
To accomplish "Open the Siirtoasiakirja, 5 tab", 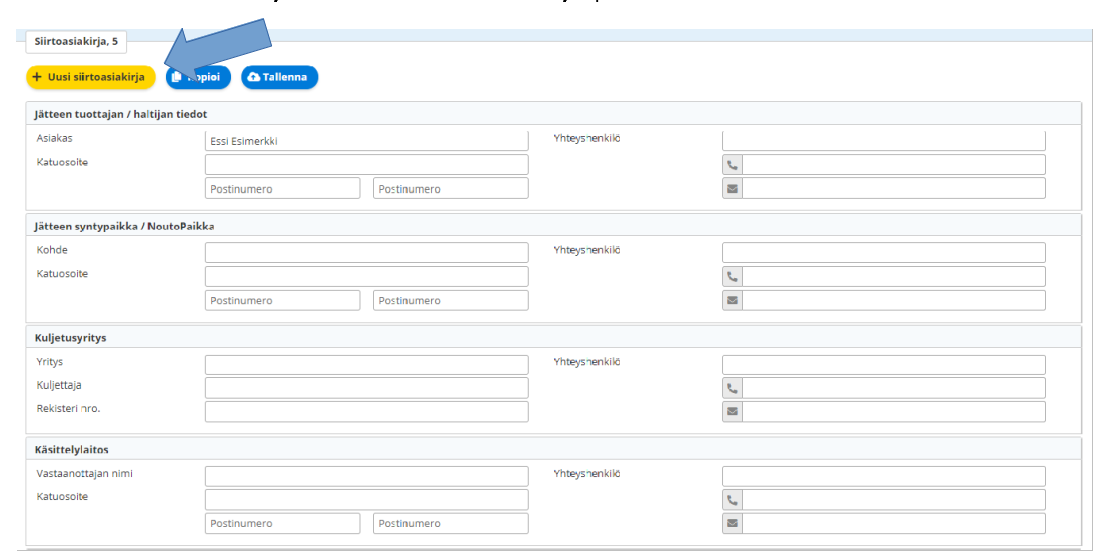I will [x=76, y=41].
